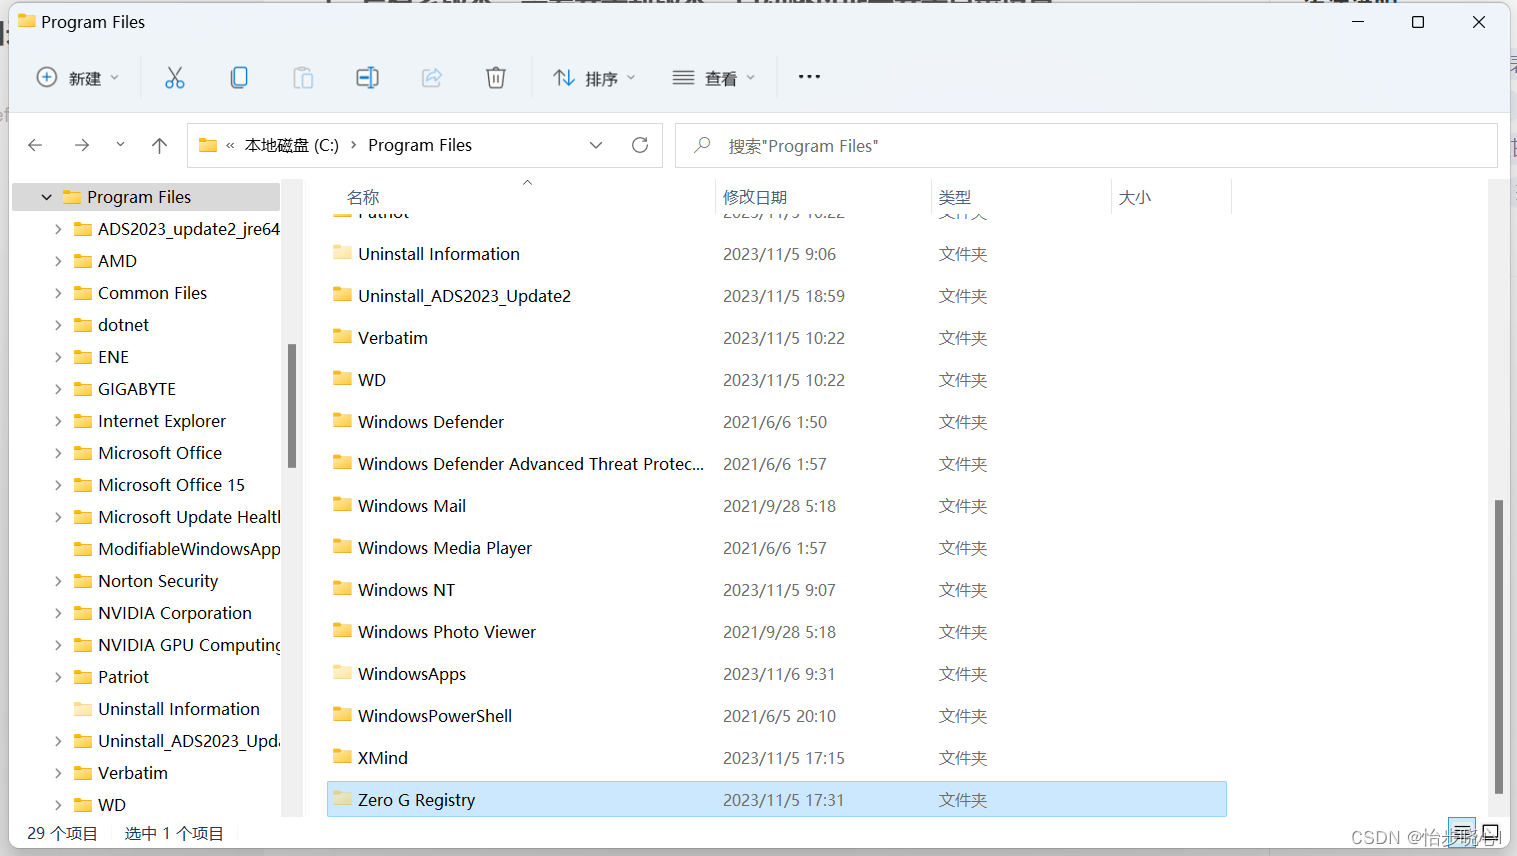Viewport: 1517px width, 856px height.
Task: Open address bar history dropdown
Action: pyautogui.click(x=596, y=145)
